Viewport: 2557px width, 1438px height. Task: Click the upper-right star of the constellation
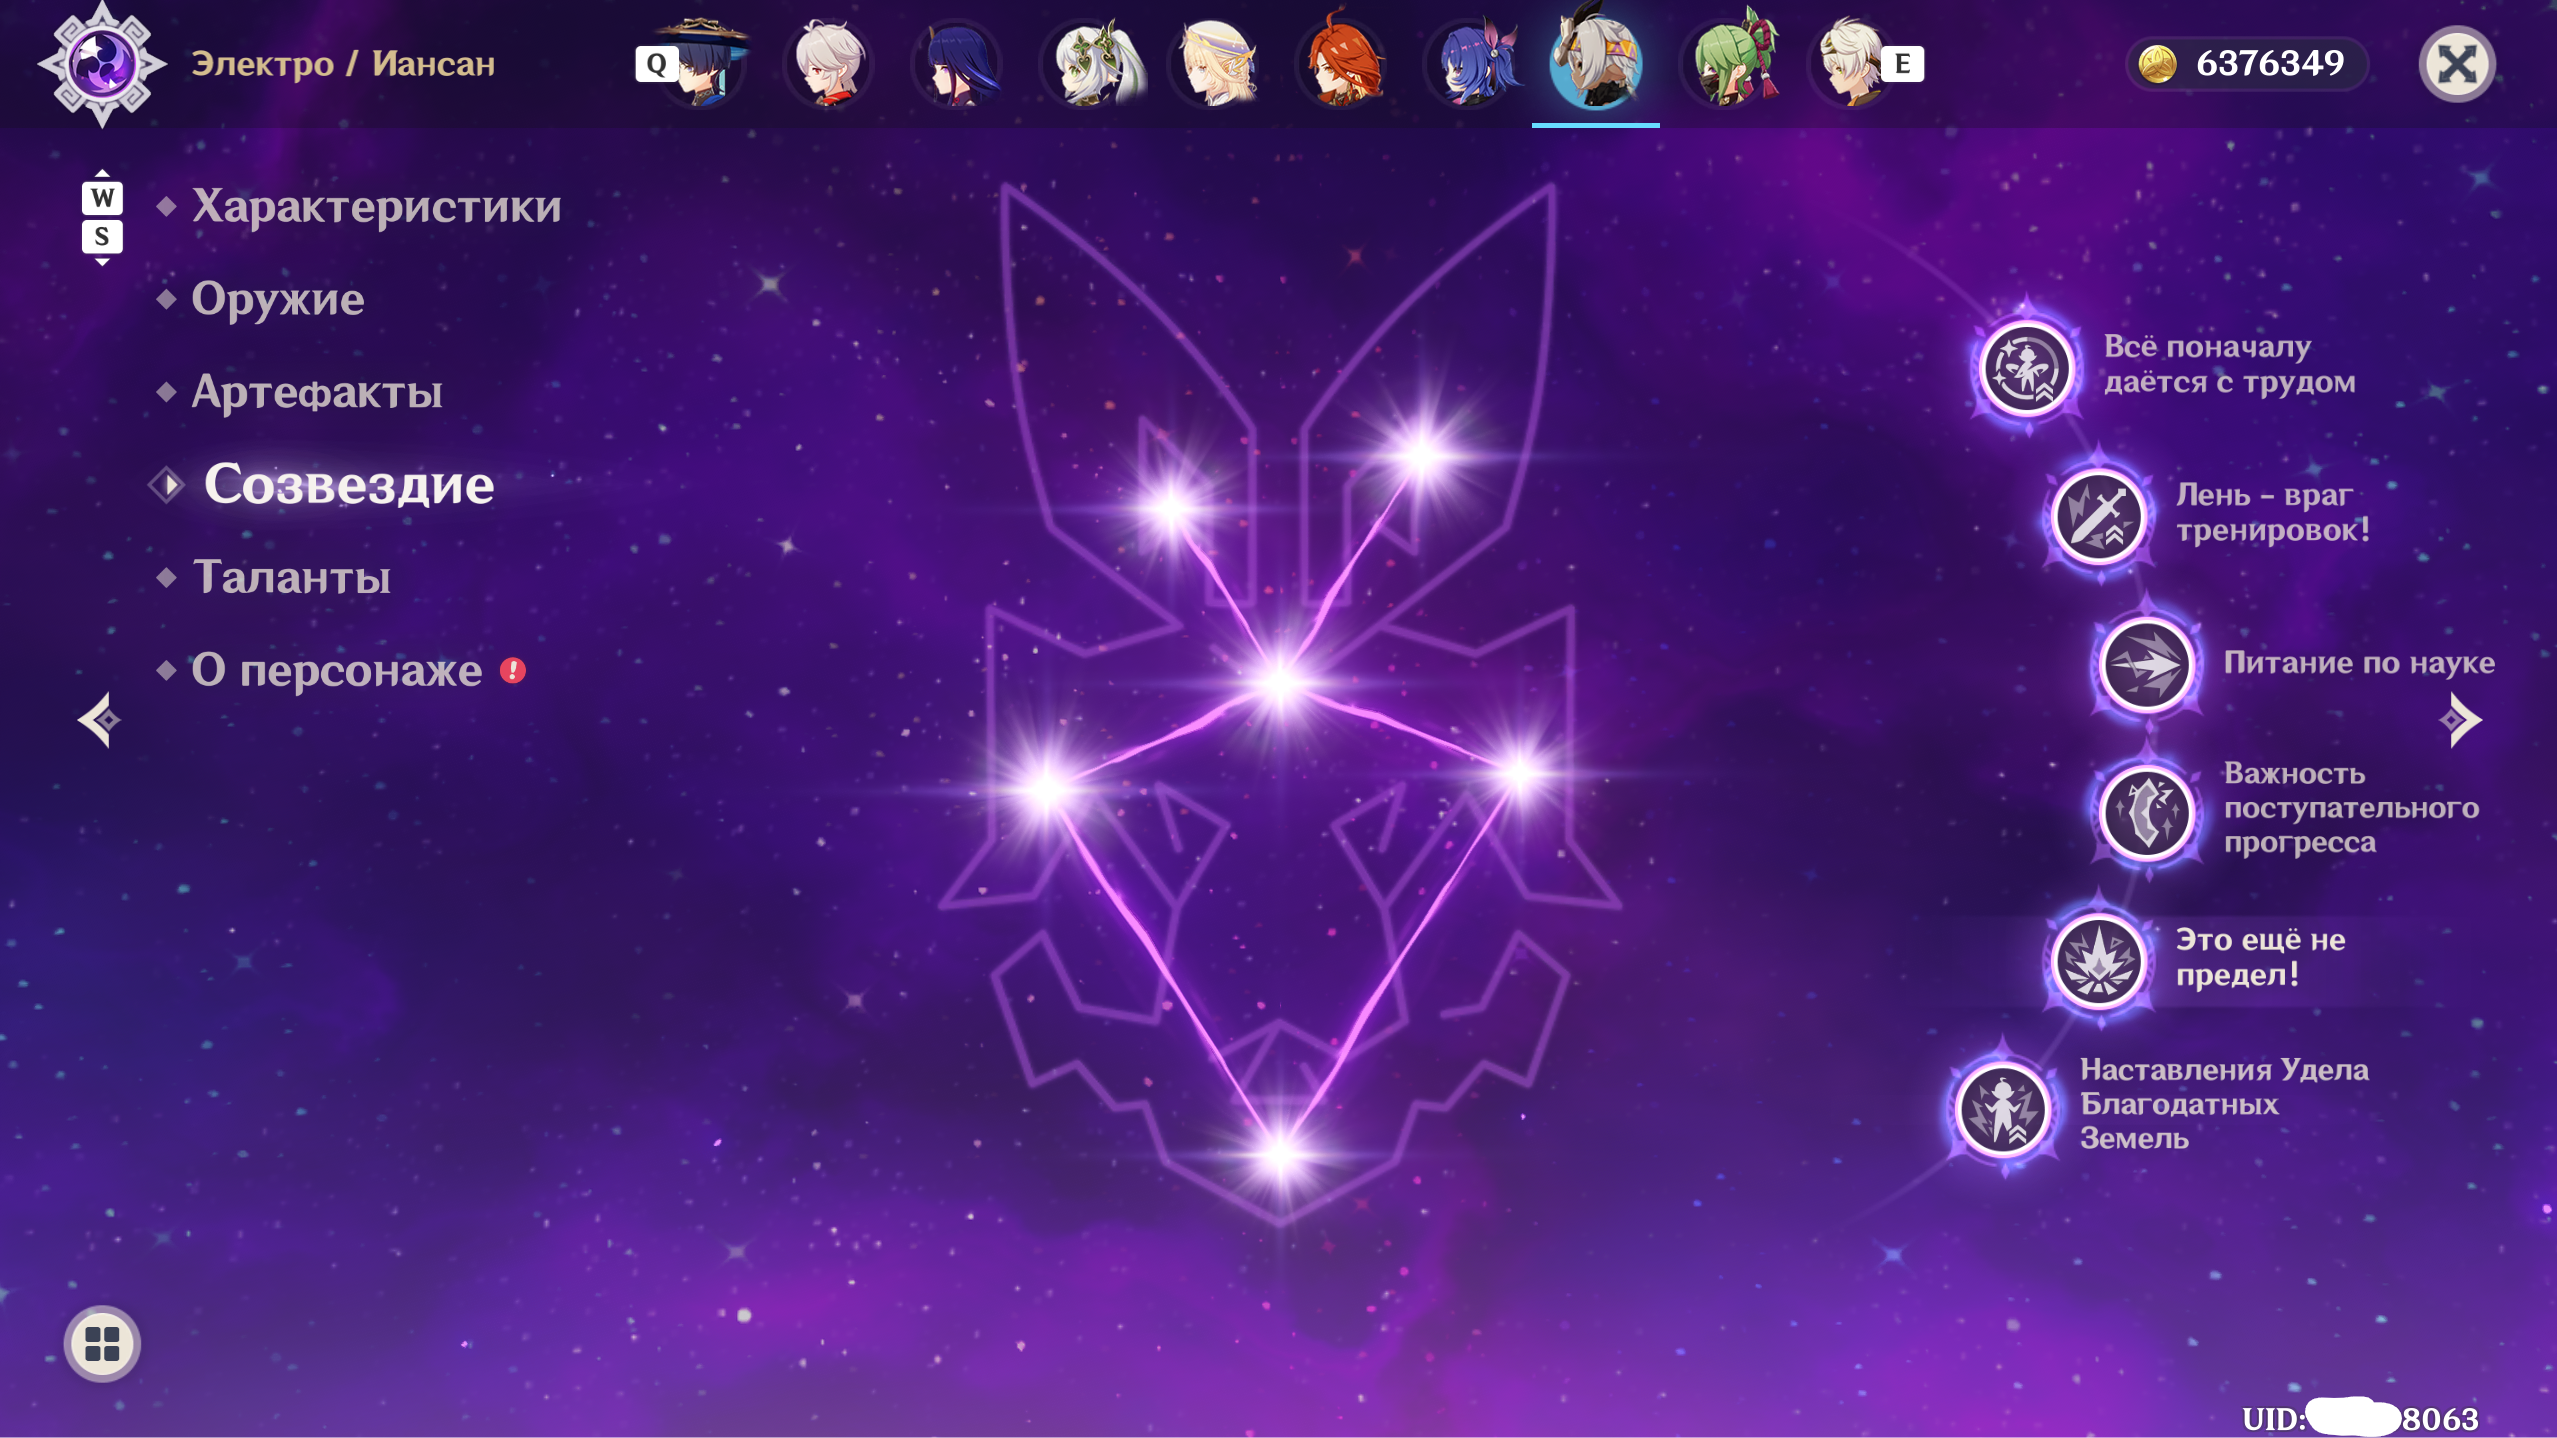pyautogui.click(x=1420, y=456)
